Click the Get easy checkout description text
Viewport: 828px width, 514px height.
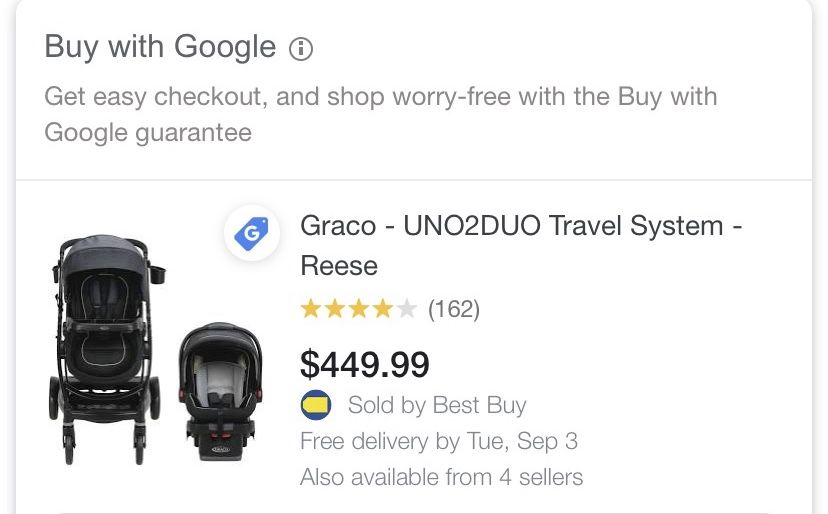380,97
